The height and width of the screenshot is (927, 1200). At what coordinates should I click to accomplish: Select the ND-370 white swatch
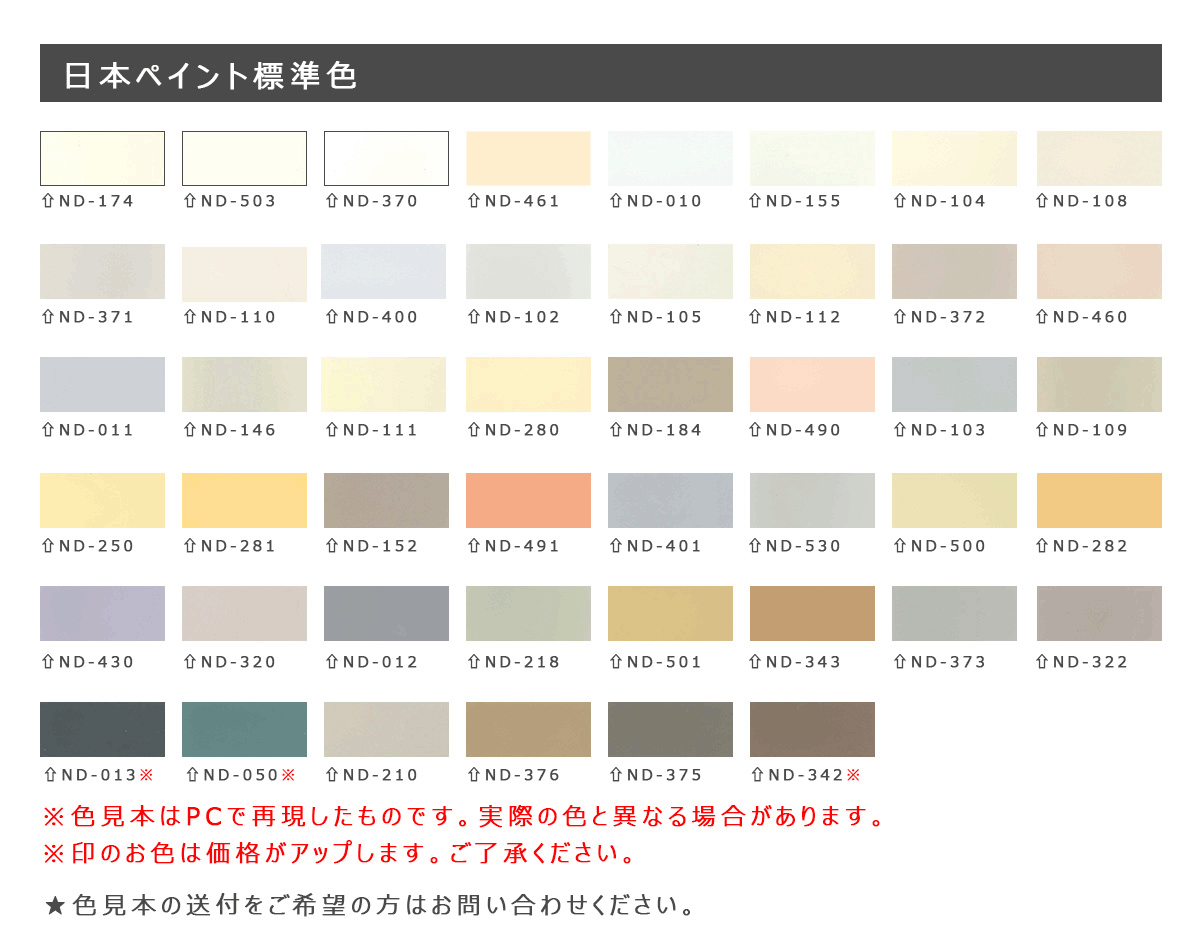(386, 158)
